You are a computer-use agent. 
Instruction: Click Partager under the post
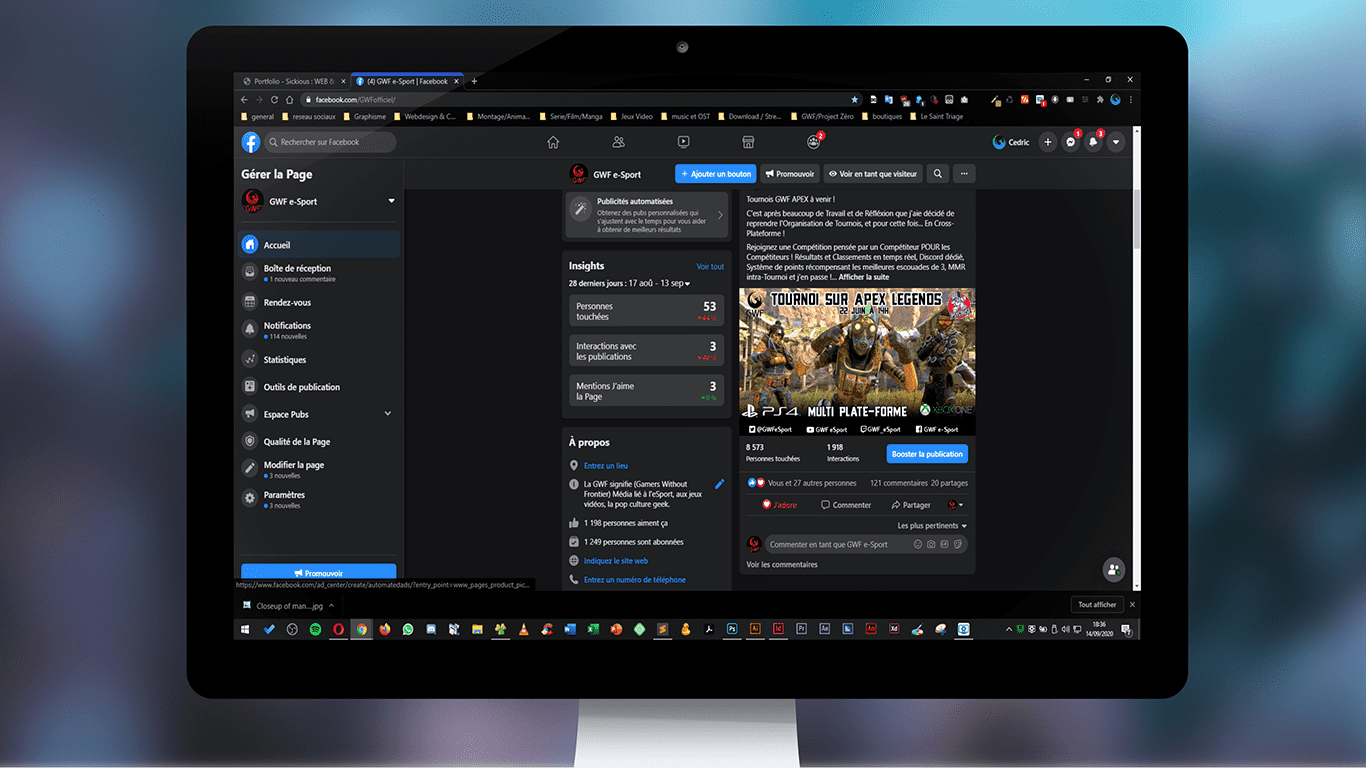coord(910,505)
